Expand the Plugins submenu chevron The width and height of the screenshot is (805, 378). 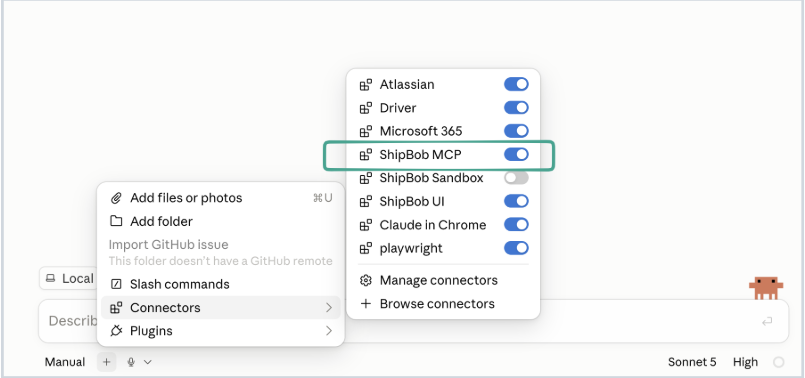pos(329,331)
